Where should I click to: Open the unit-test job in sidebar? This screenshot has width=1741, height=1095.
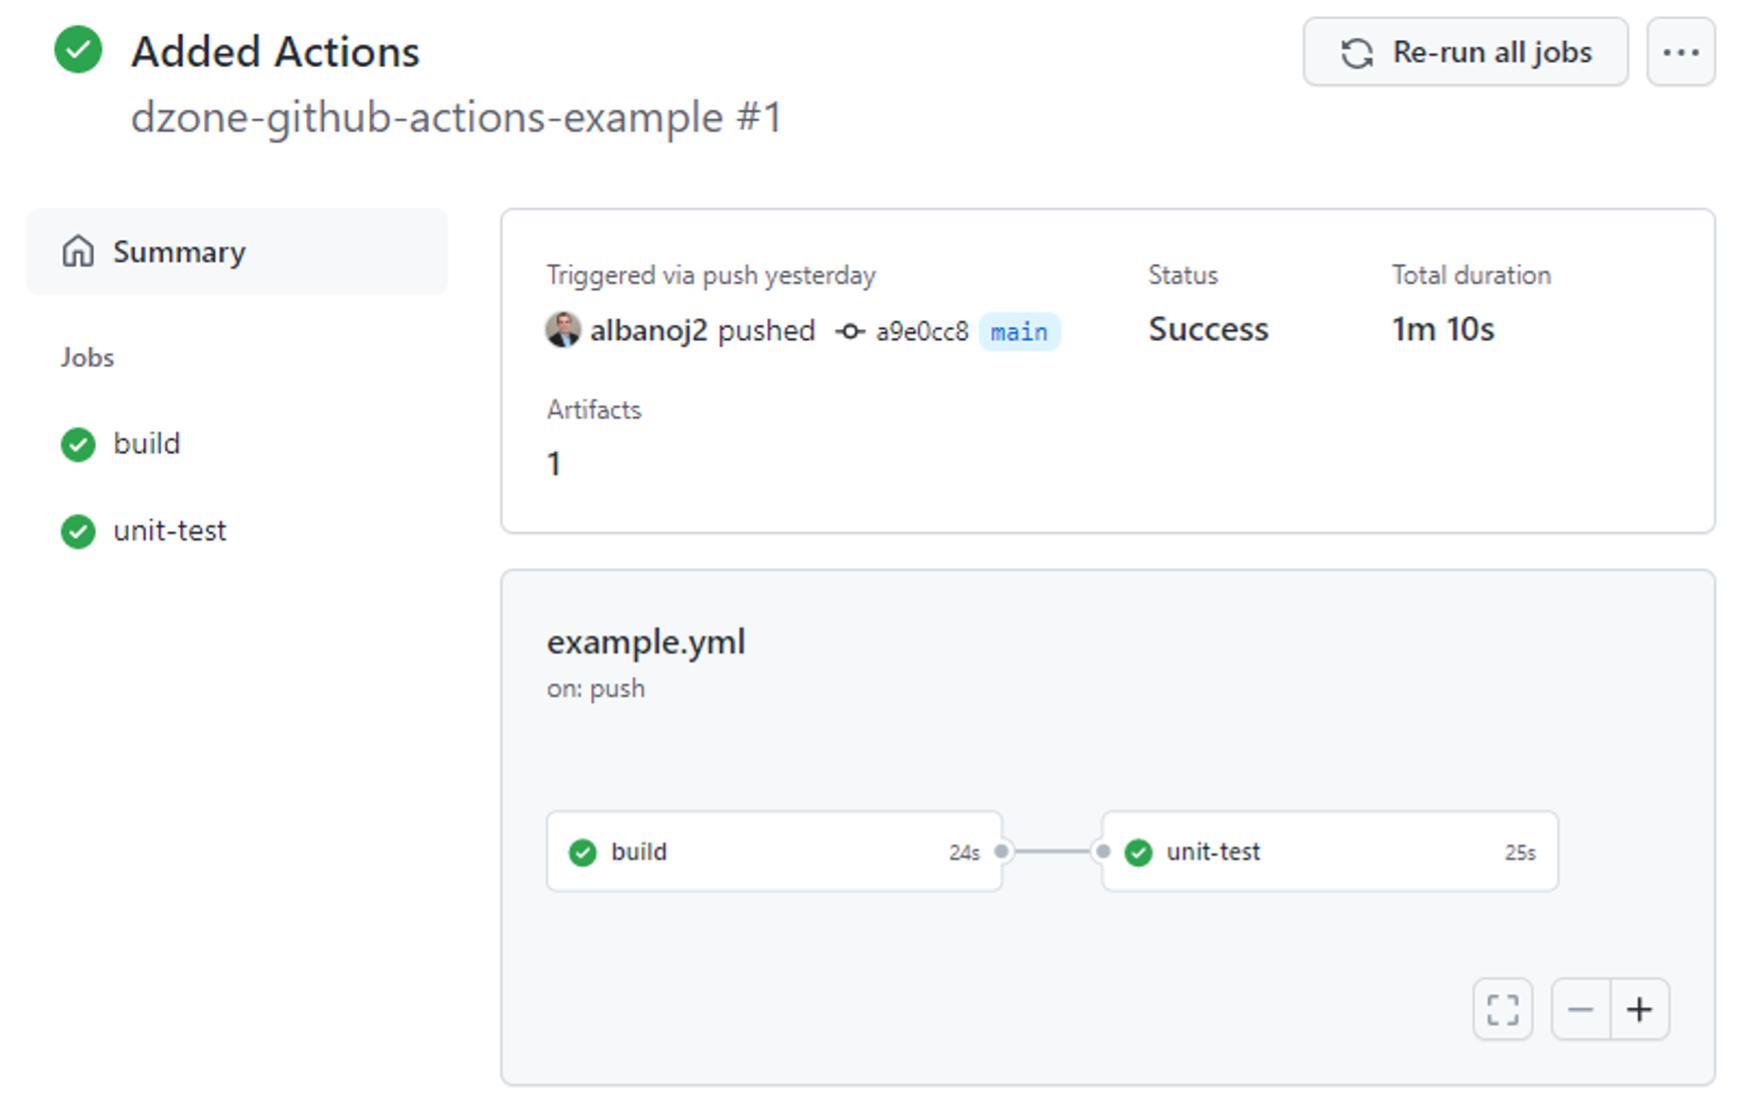(x=170, y=531)
